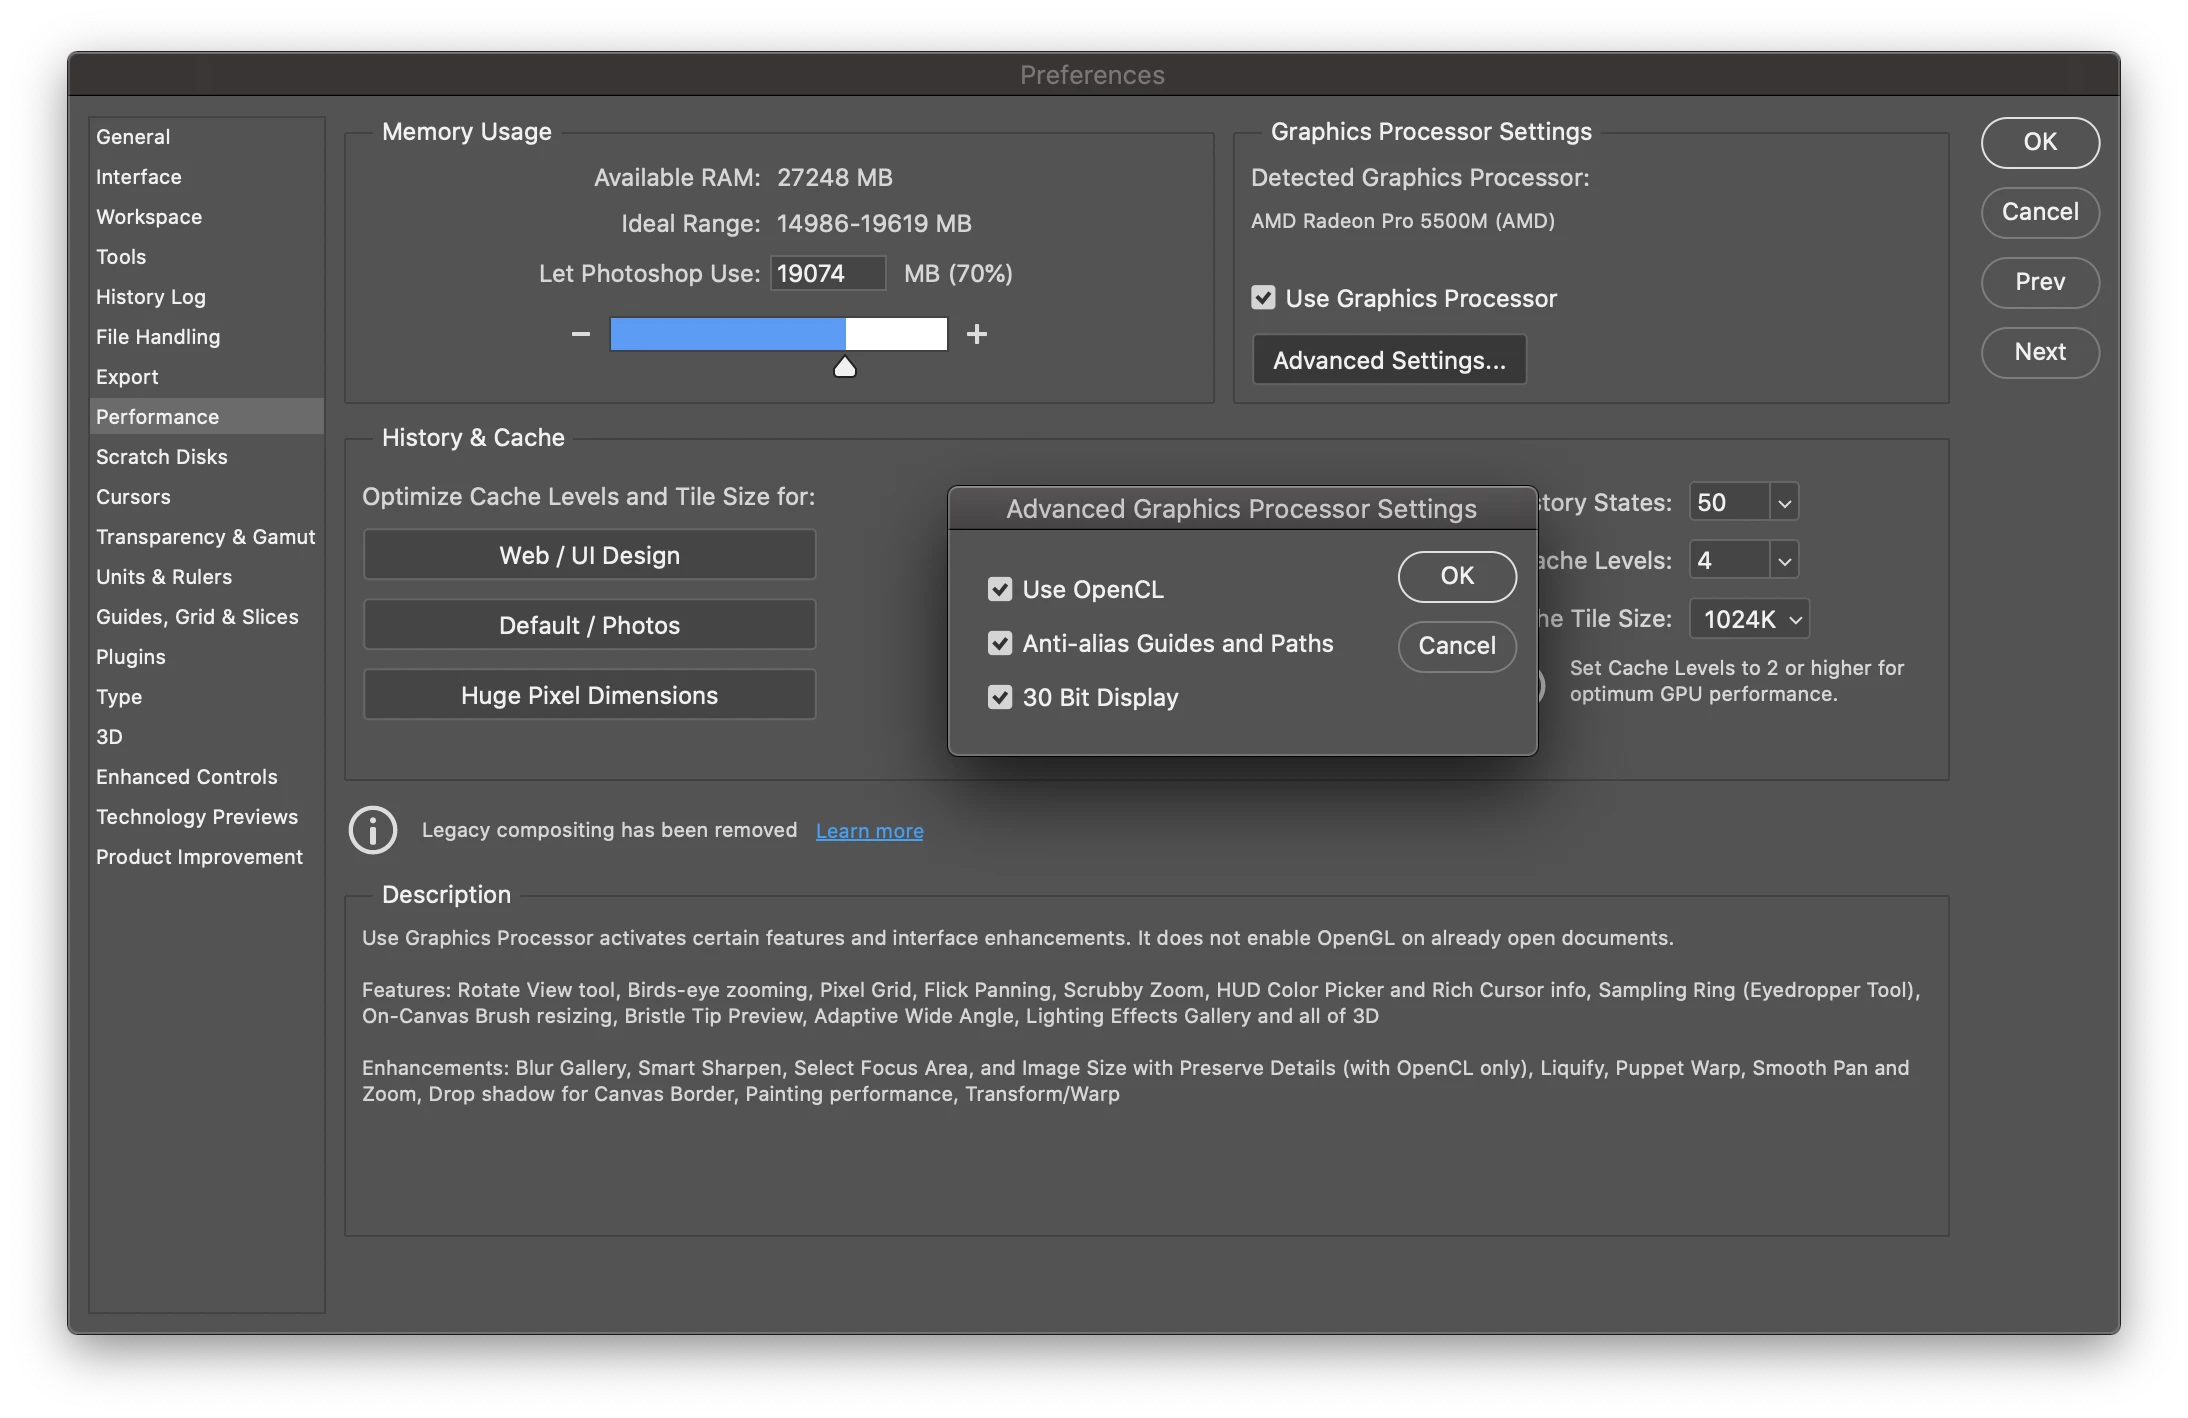Disable the Use OpenCL checkbox

[1000, 590]
